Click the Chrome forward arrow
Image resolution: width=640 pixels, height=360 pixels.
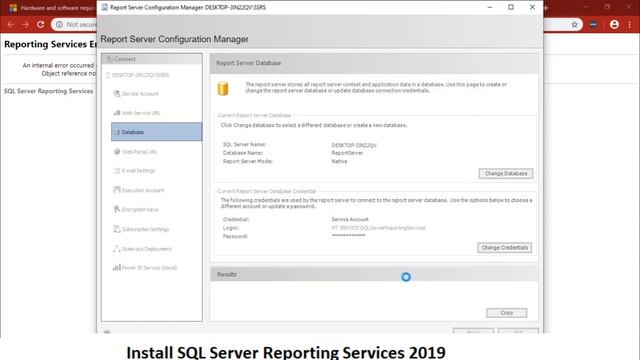(25, 24)
